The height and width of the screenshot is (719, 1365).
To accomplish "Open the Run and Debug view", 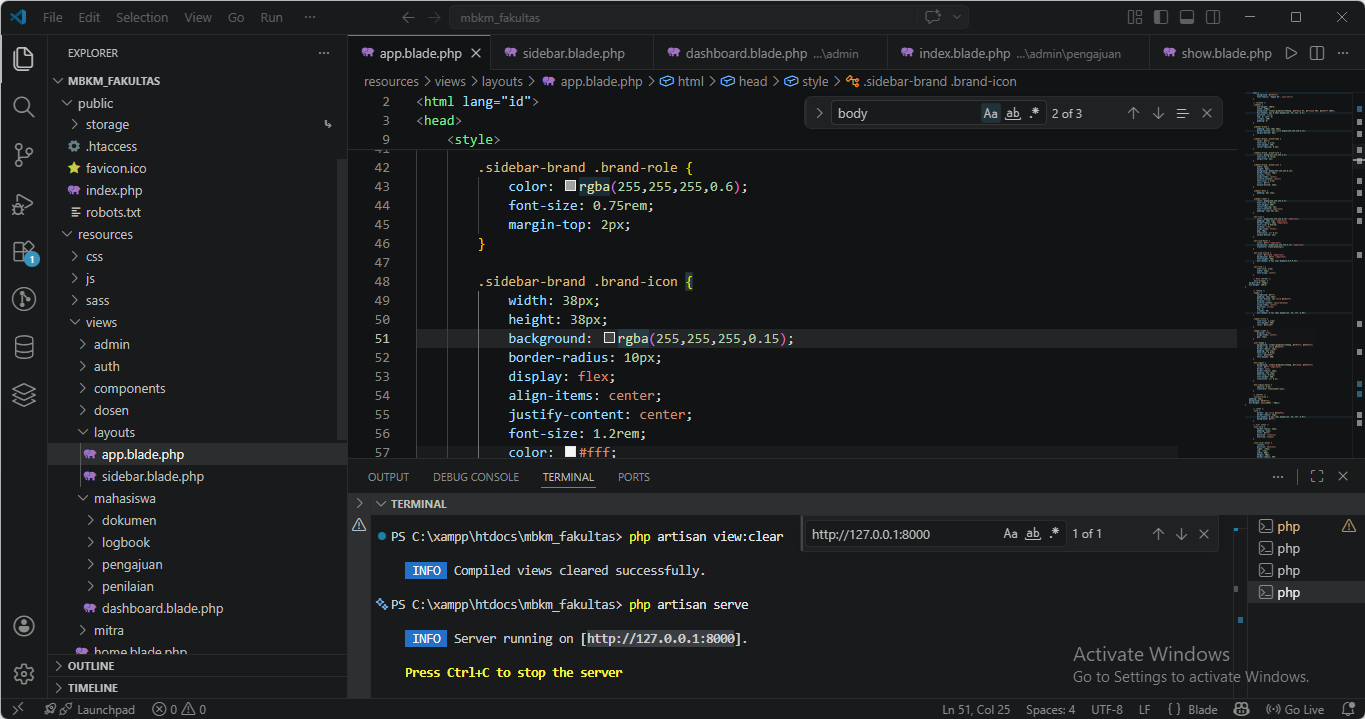I will pyautogui.click(x=24, y=203).
